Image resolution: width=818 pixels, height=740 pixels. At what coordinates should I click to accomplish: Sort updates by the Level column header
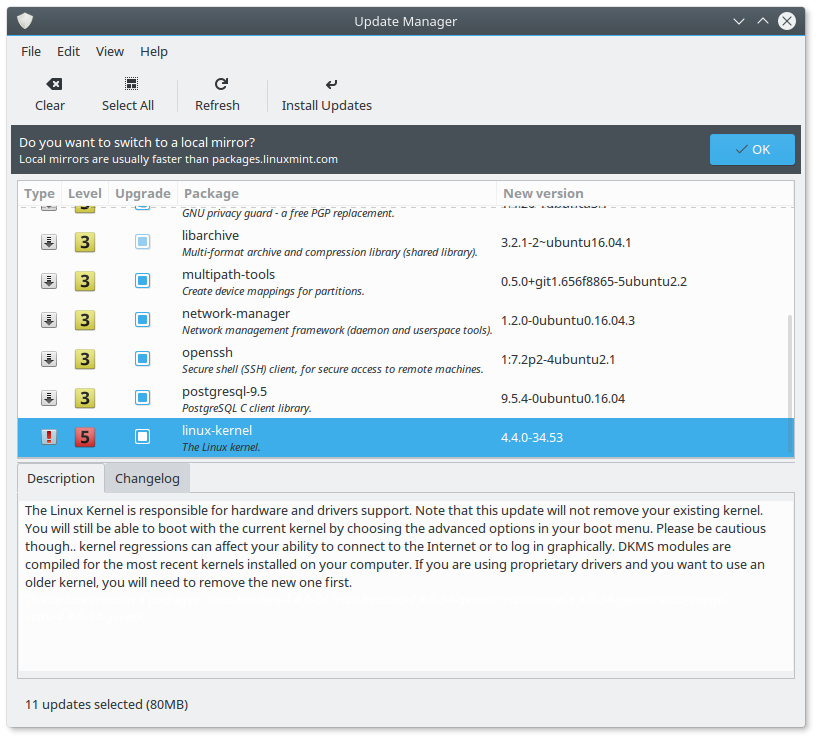(85, 193)
